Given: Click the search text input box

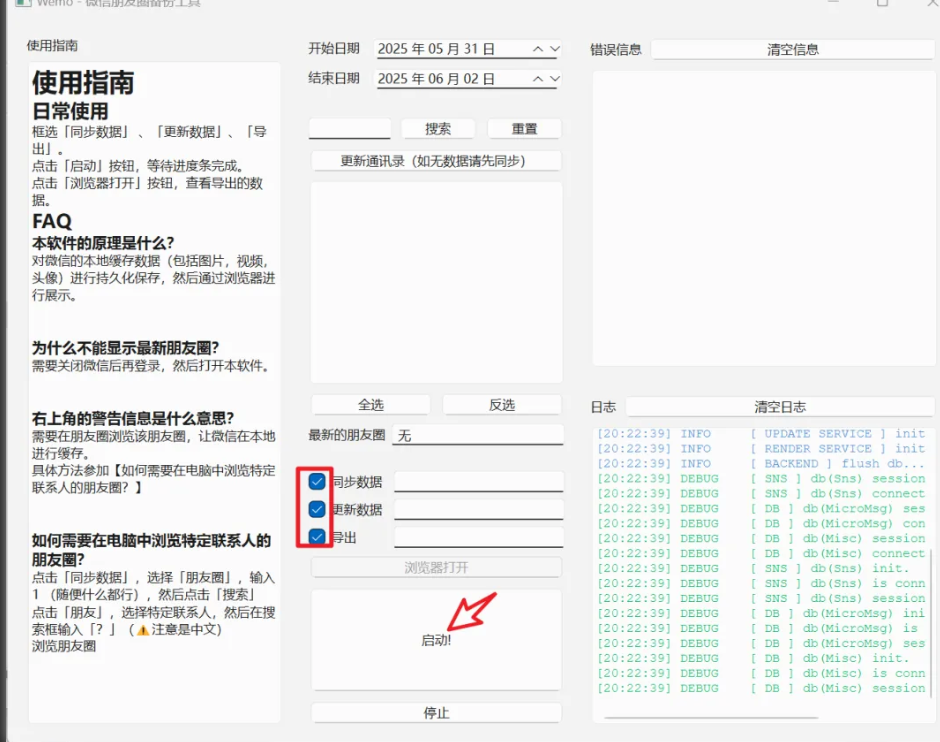Looking at the screenshot, I should (350, 129).
